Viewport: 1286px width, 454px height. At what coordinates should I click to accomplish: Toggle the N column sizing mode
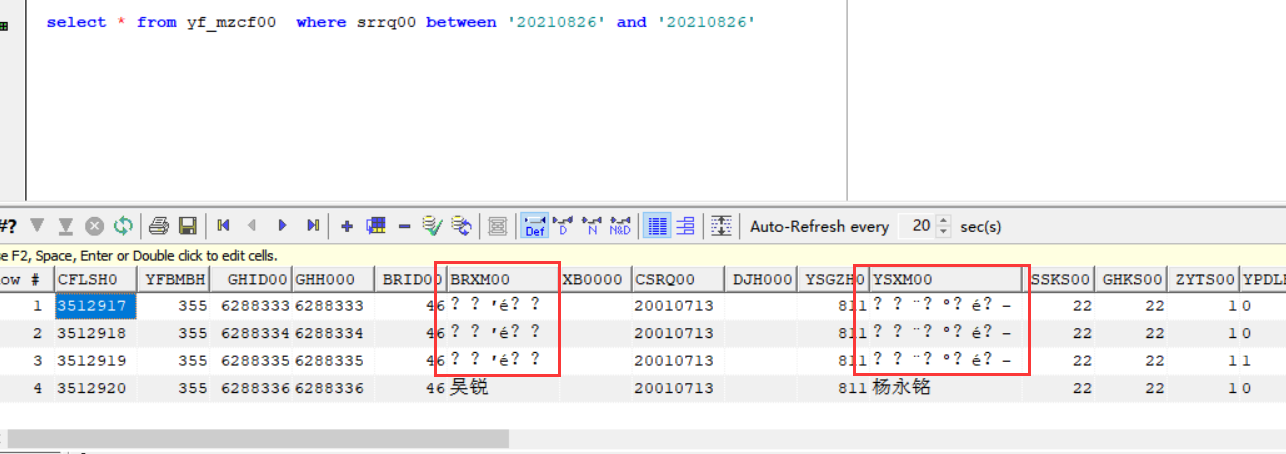592,225
